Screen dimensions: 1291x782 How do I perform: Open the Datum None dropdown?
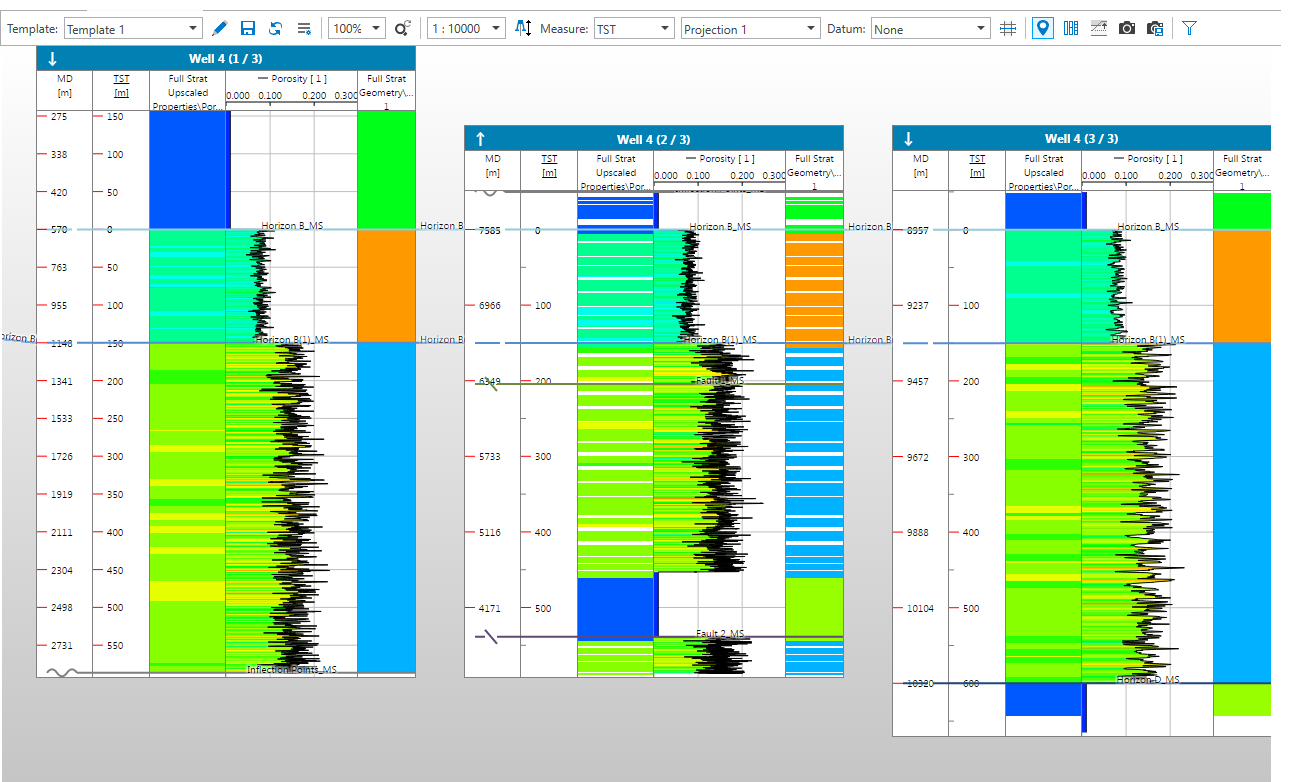point(930,29)
